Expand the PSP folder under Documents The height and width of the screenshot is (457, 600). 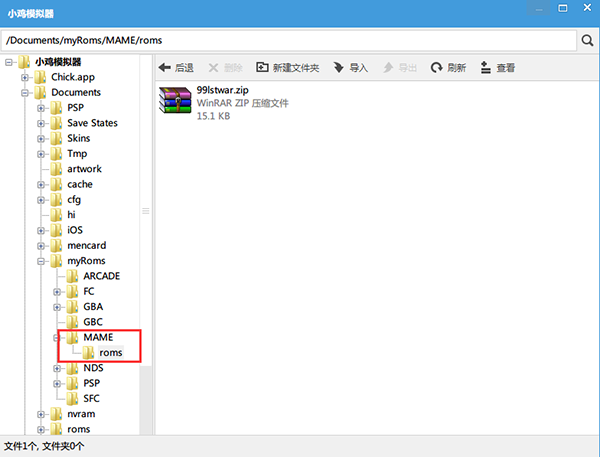pyautogui.click(x=42, y=108)
